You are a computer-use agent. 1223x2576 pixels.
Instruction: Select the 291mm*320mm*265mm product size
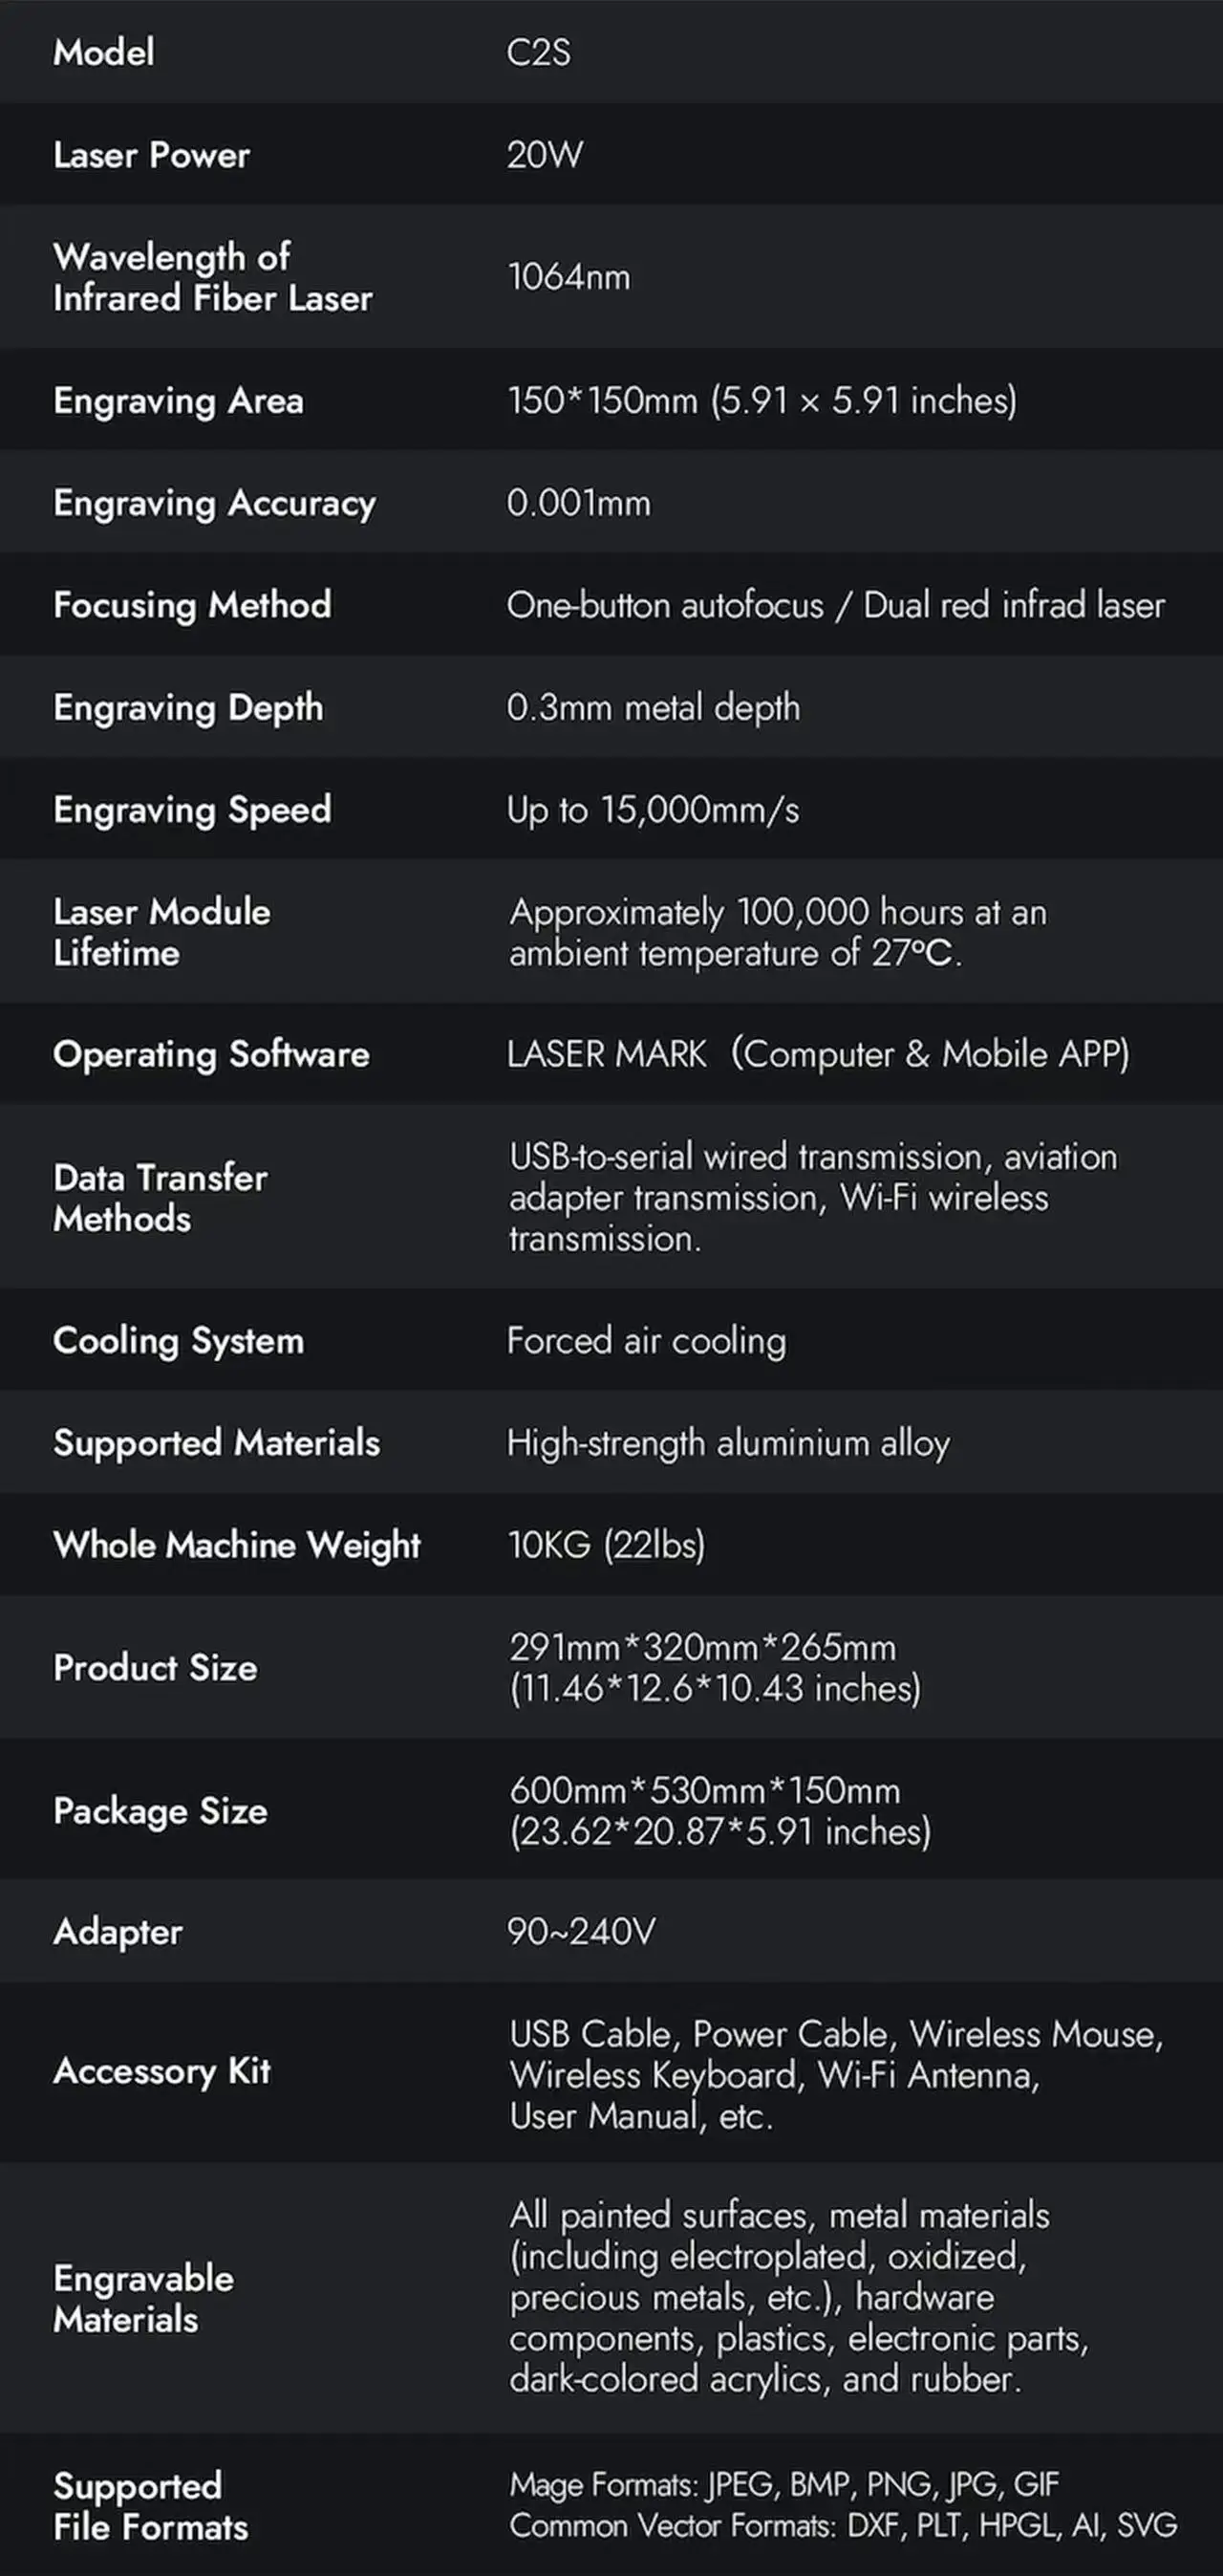(x=703, y=1647)
